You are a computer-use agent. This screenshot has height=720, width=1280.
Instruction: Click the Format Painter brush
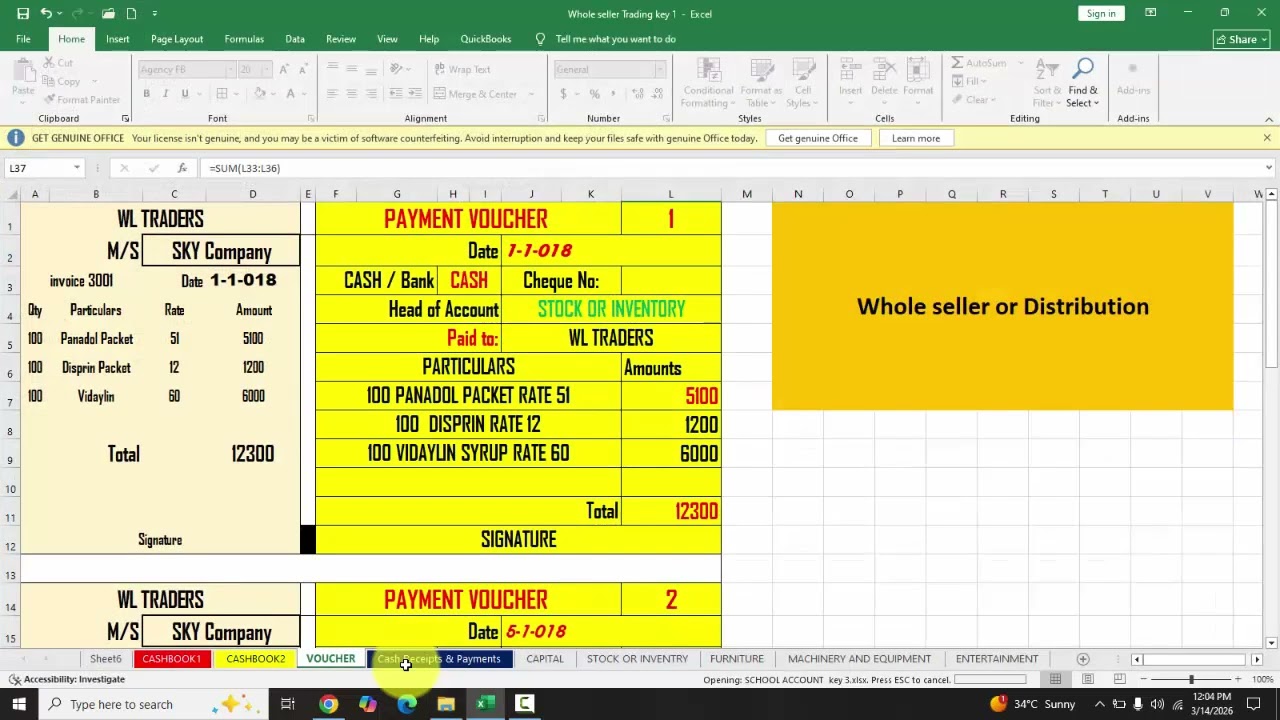click(x=82, y=100)
